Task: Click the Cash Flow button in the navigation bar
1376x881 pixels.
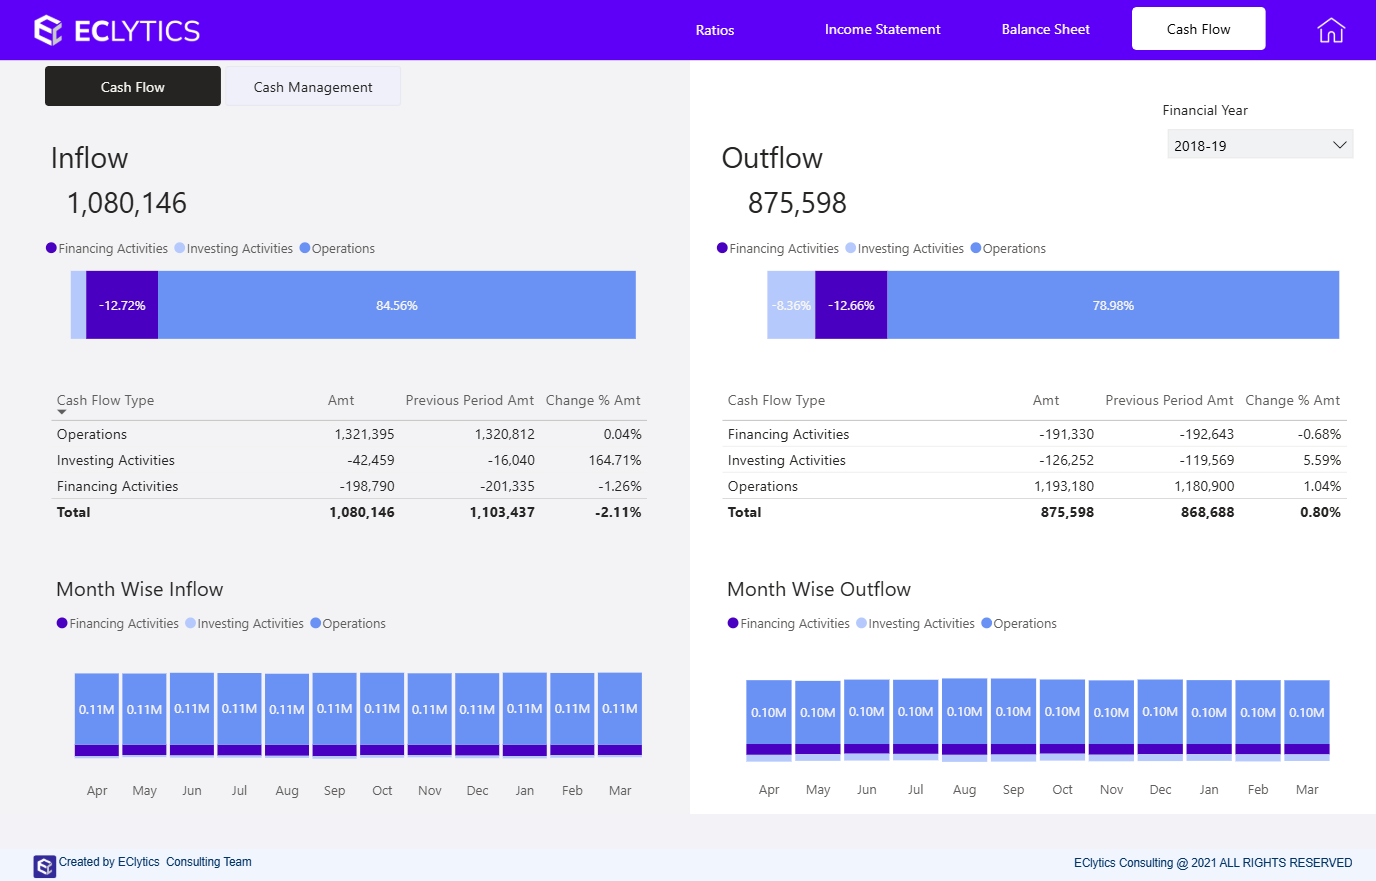Action: click(x=1198, y=28)
